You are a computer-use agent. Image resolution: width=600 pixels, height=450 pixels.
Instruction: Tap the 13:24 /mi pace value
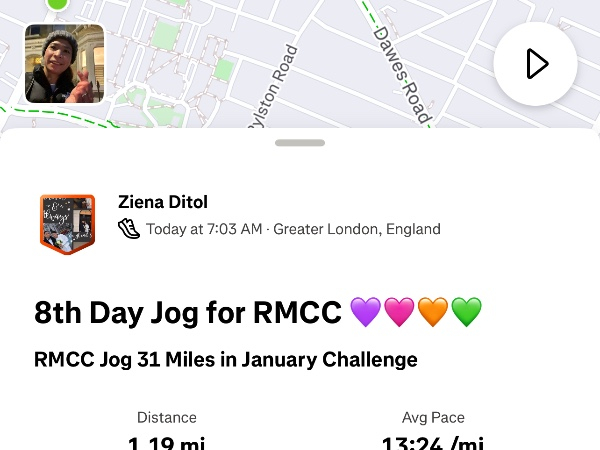(x=433, y=443)
